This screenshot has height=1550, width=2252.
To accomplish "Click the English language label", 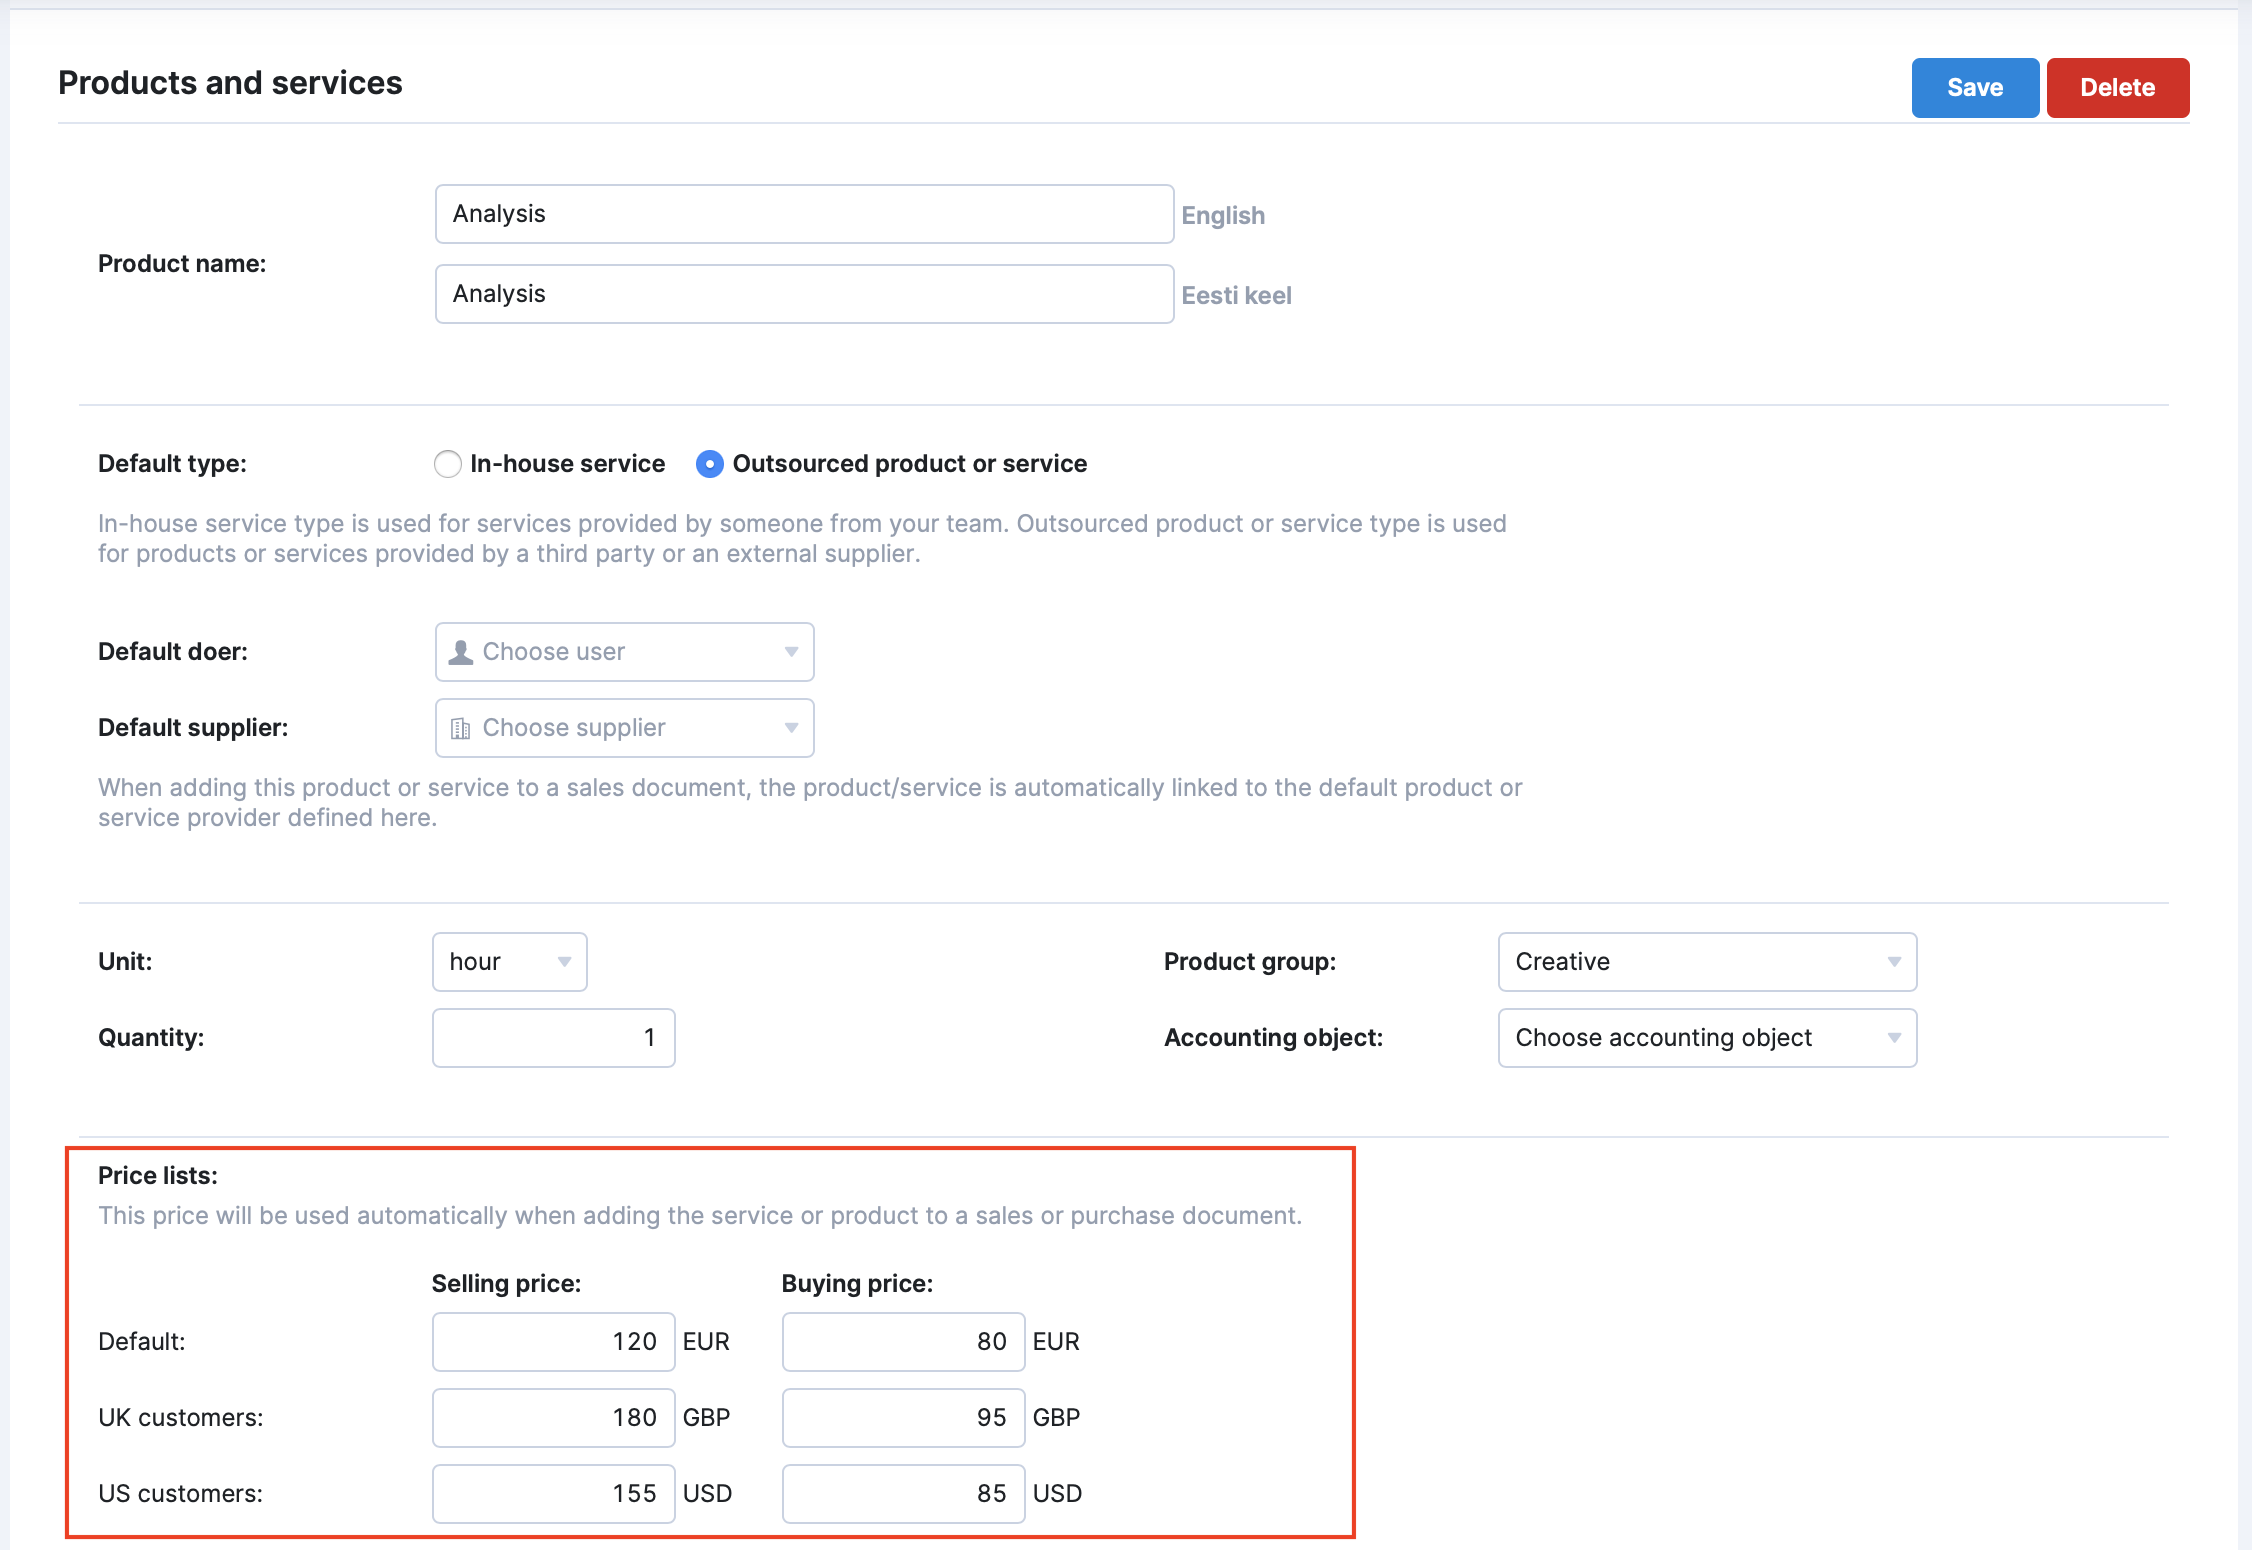I will (1223, 215).
